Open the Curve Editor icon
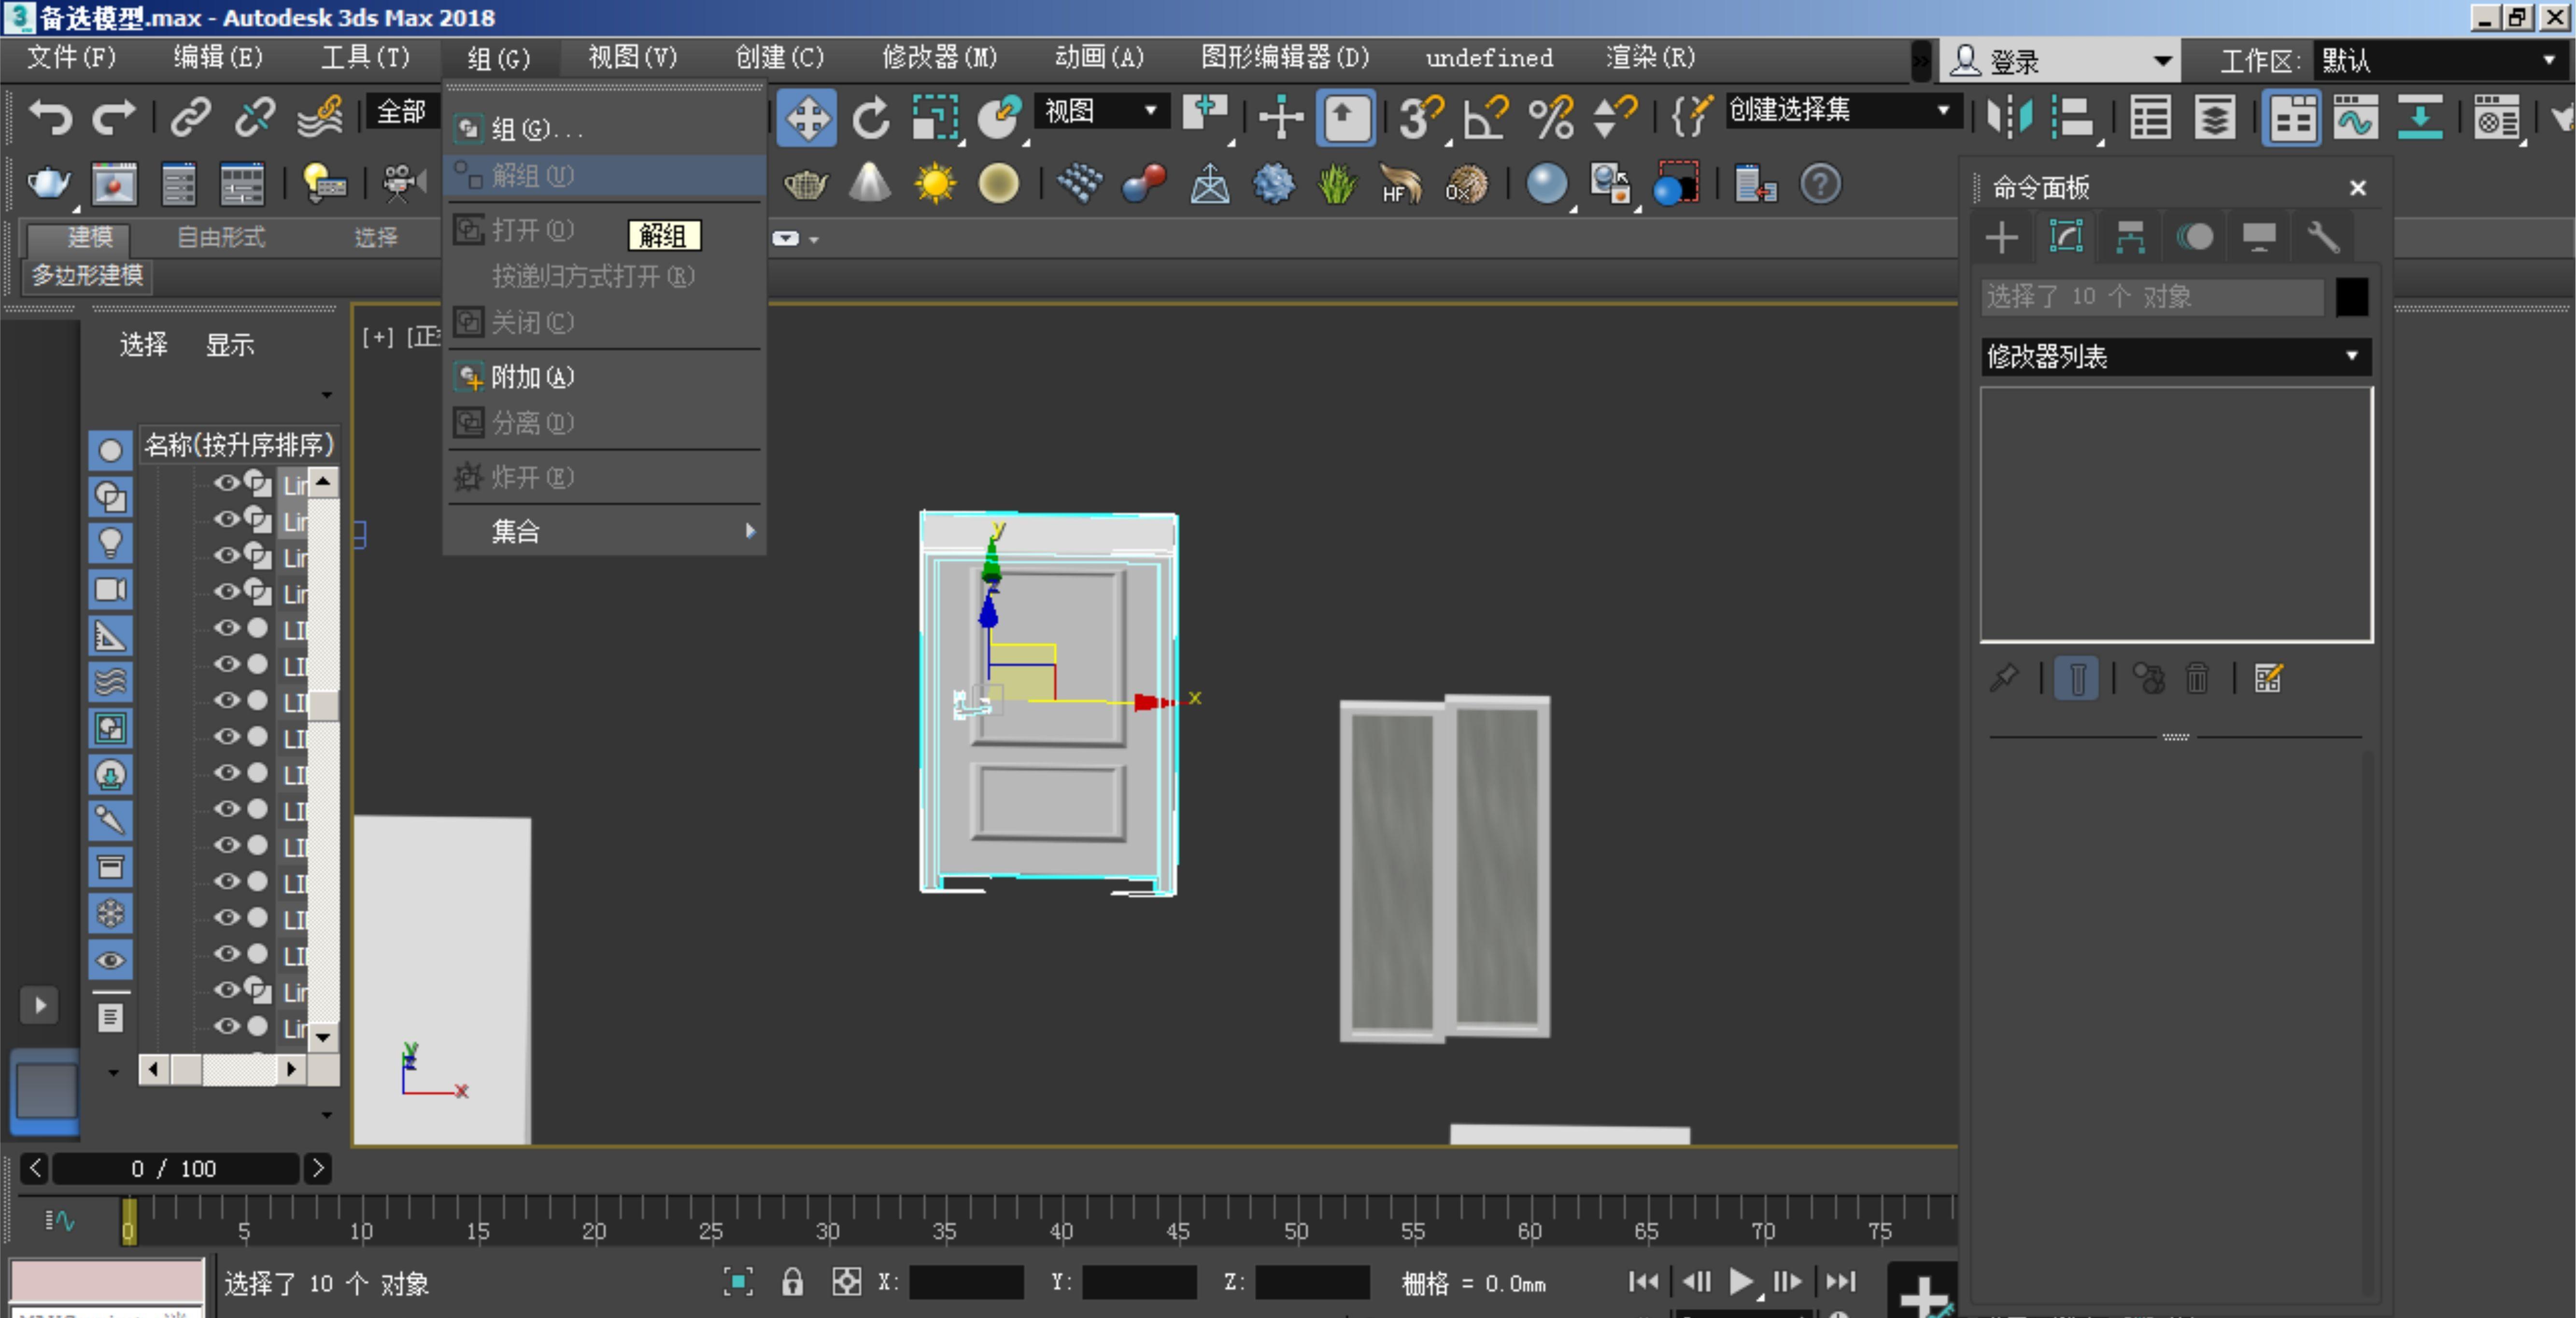Viewport: 2576px width, 1318px height. [2355, 118]
